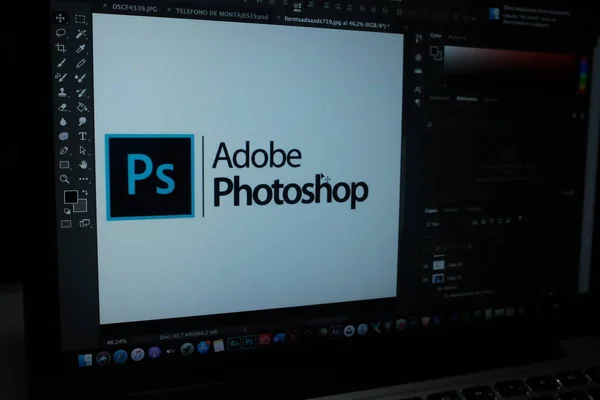Select the Hand tool
The width and height of the screenshot is (600, 400).
tap(83, 165)
